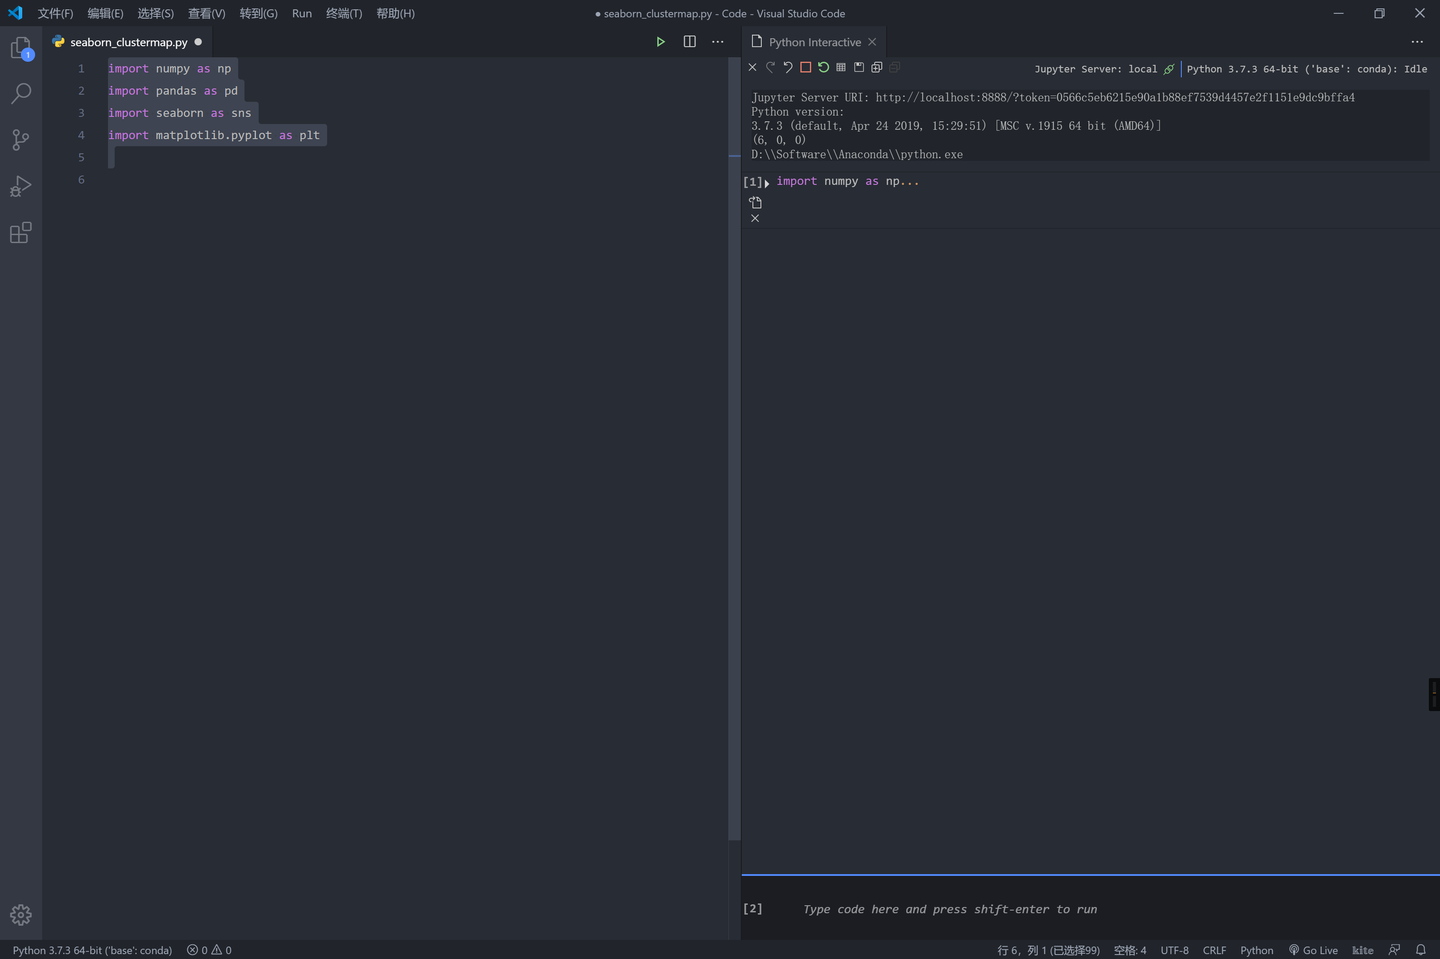Open the Run menu

click(x=302, y=13)
